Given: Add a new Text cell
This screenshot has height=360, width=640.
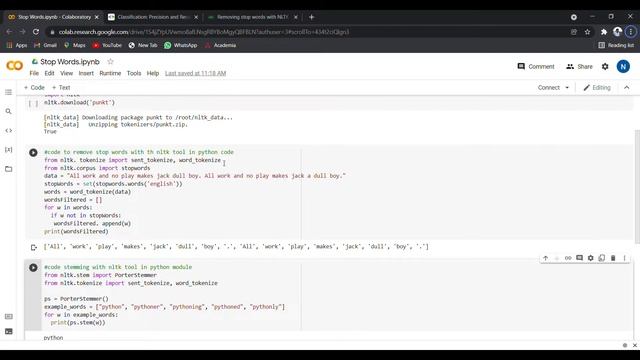Looking at the screenshot, I should [61, 88].
